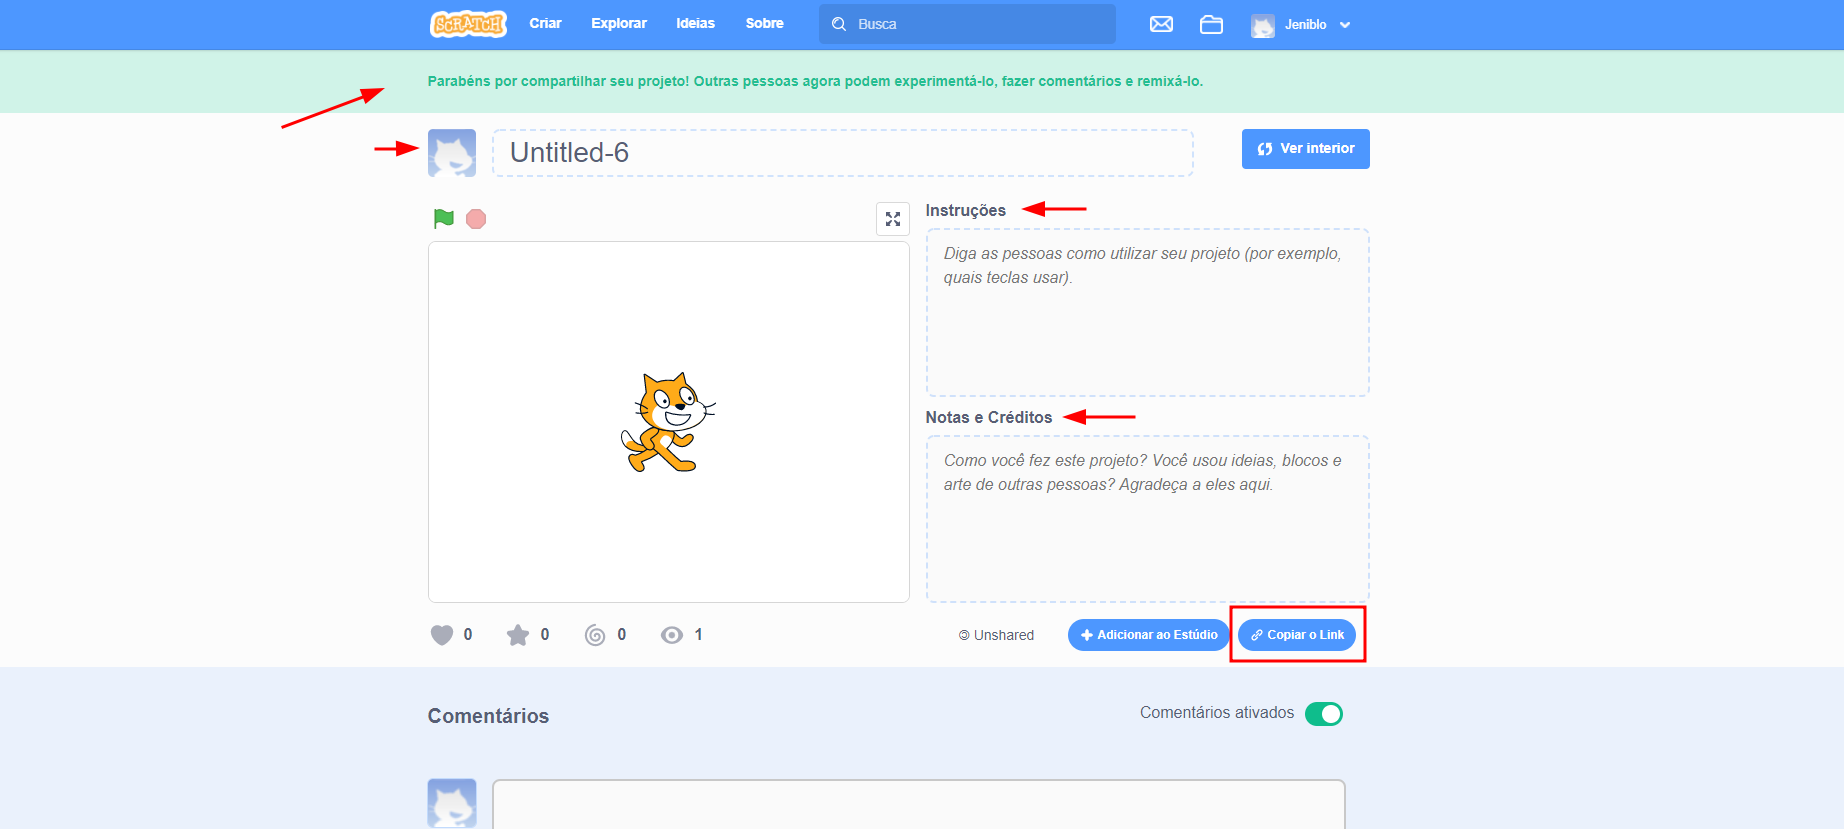Open the Explorar menu item

[619, 24]
